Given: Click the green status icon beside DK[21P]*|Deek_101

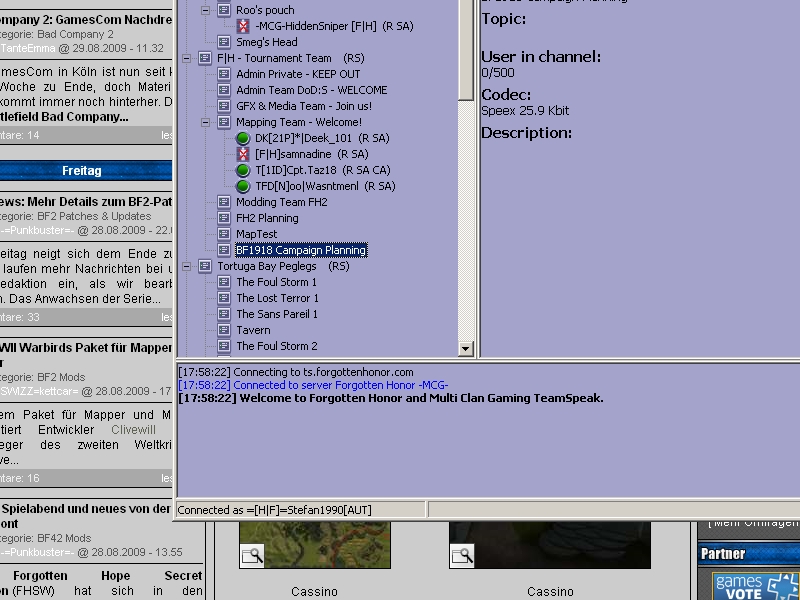Looking at the screenshot, I should click(x=243, y=138).
